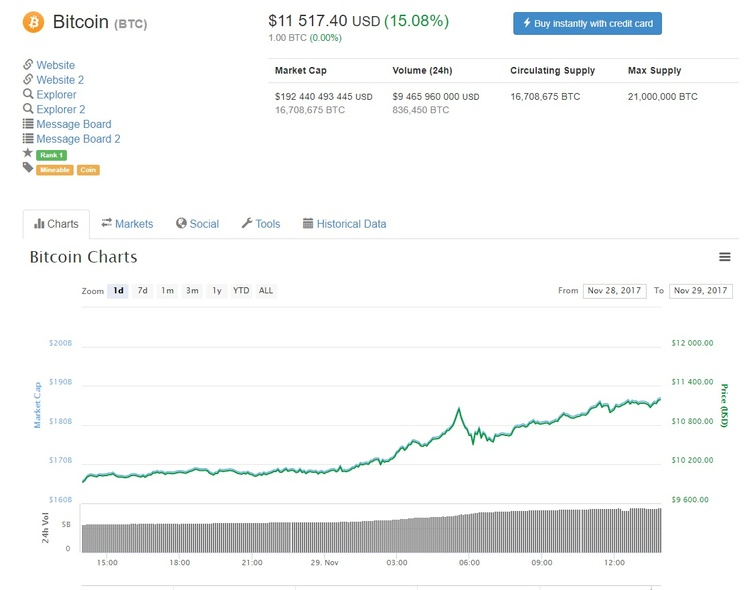
Task: Click the price spike peak near 06:00
Action: tap(459, 408)
